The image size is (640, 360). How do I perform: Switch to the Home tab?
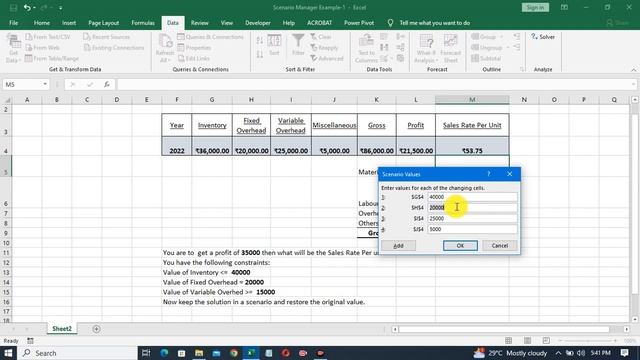point(42,23)
